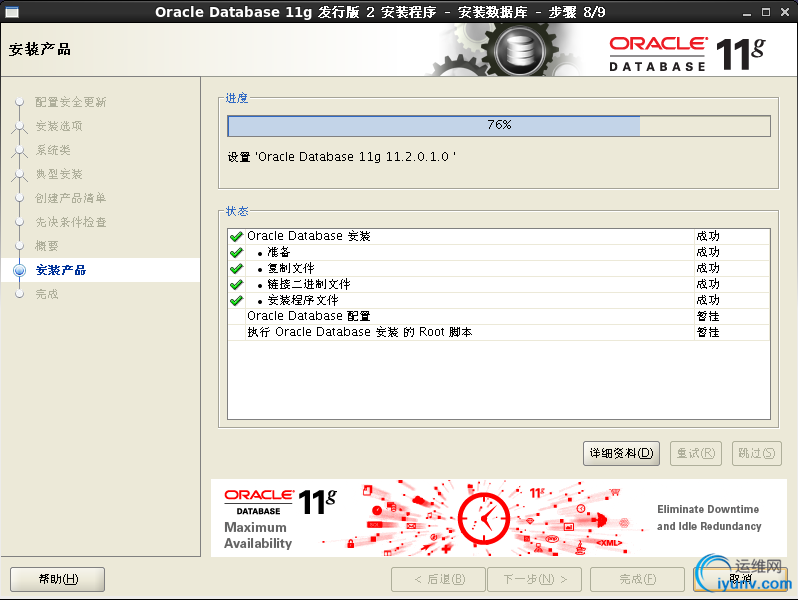Click the greyed 跳过(S) skip button
798x600 pixels.
pos(756,453)
